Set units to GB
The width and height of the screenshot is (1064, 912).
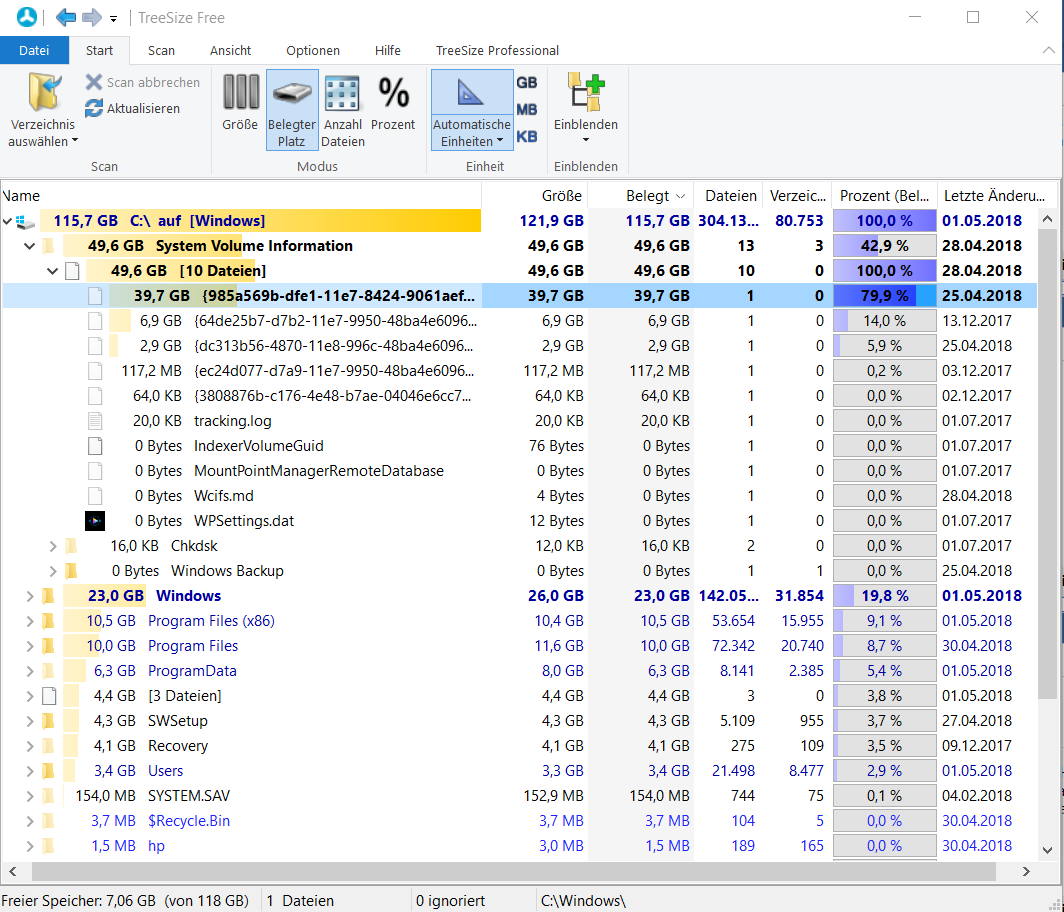pyautogui.click(x=527, y=83)
